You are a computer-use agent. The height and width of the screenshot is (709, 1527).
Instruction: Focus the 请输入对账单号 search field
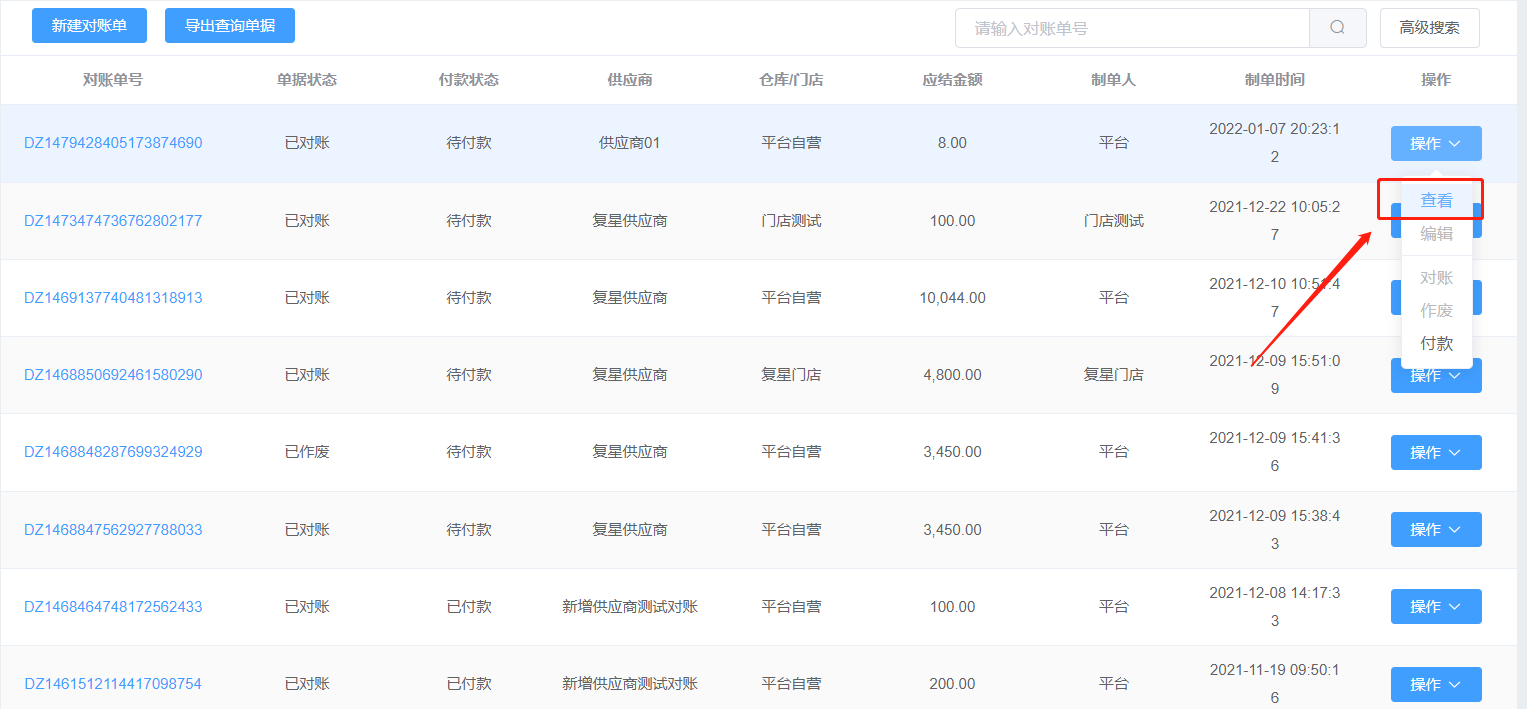(x=1132, y=28)
